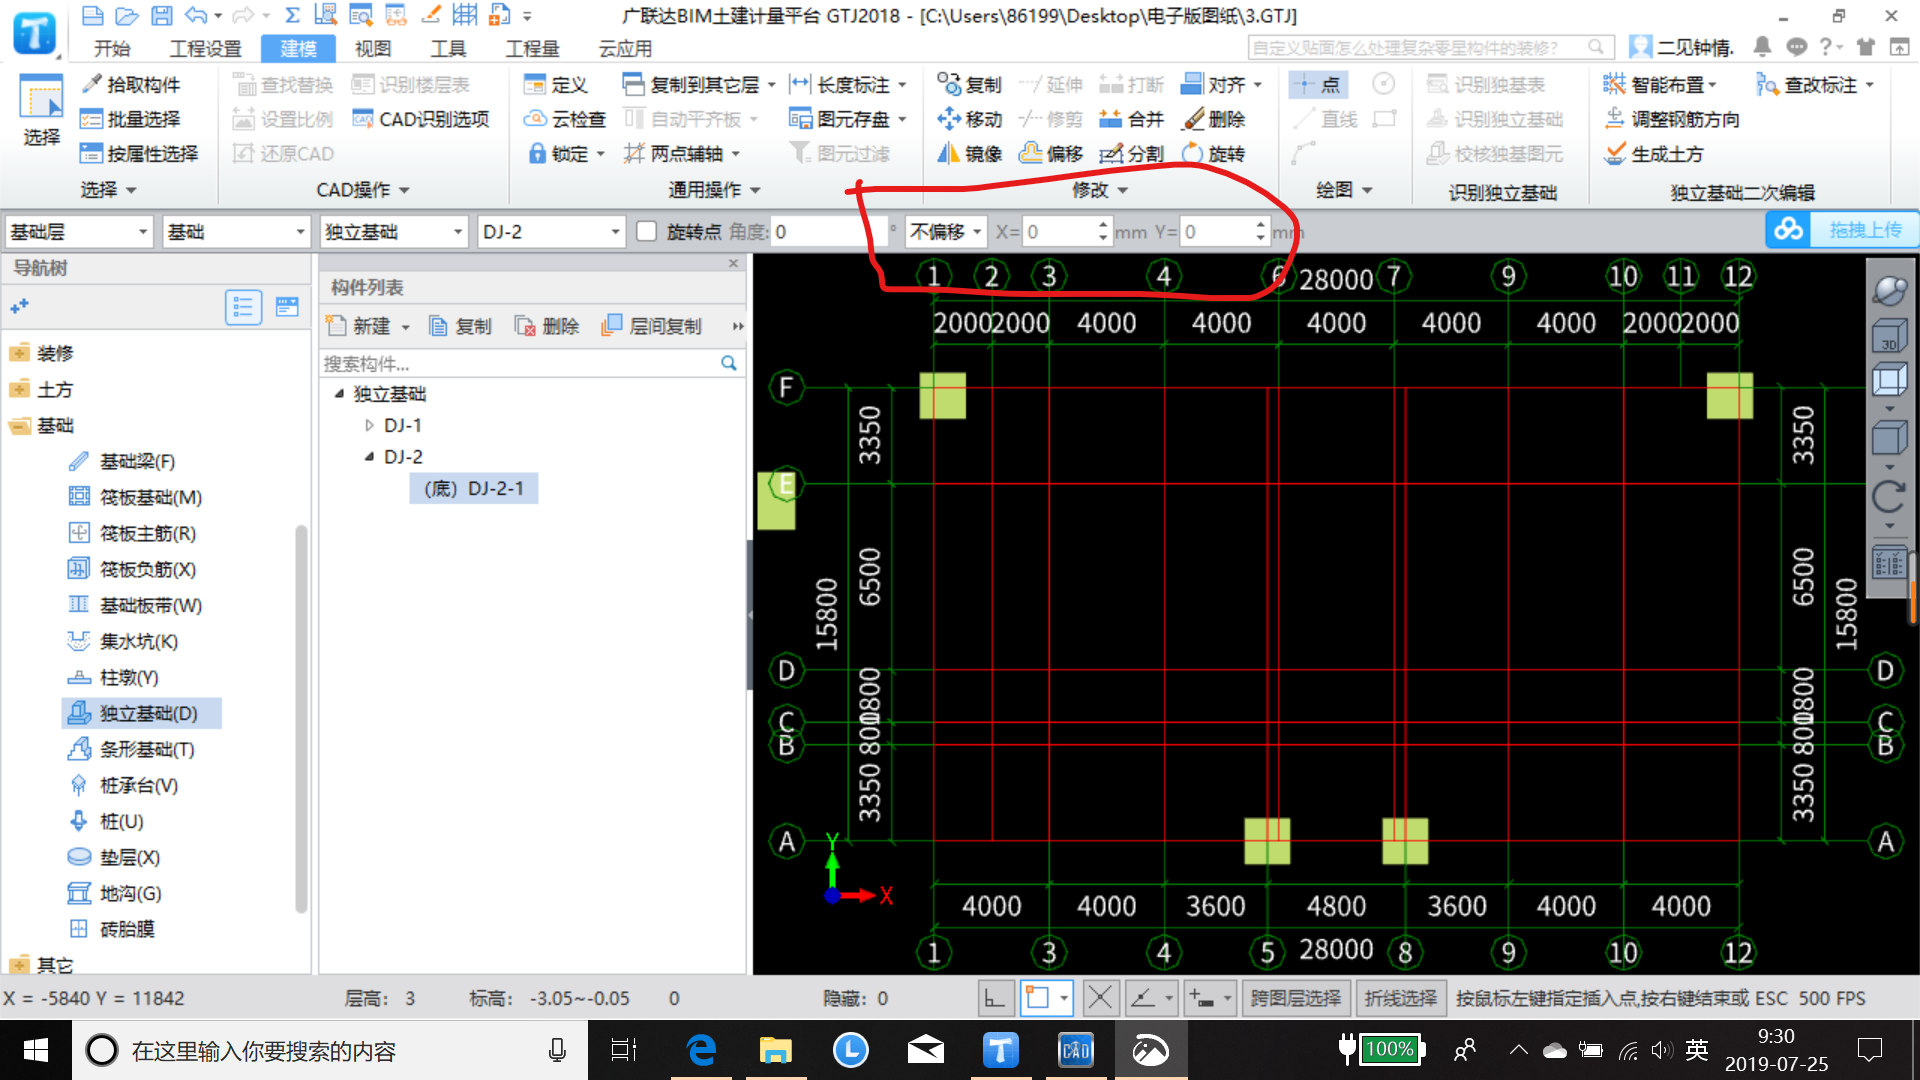The width and height of the screenshot is (1920, 1080).
Task: Select 桩承台(V) in navigation tree
Action: (124, 785)
